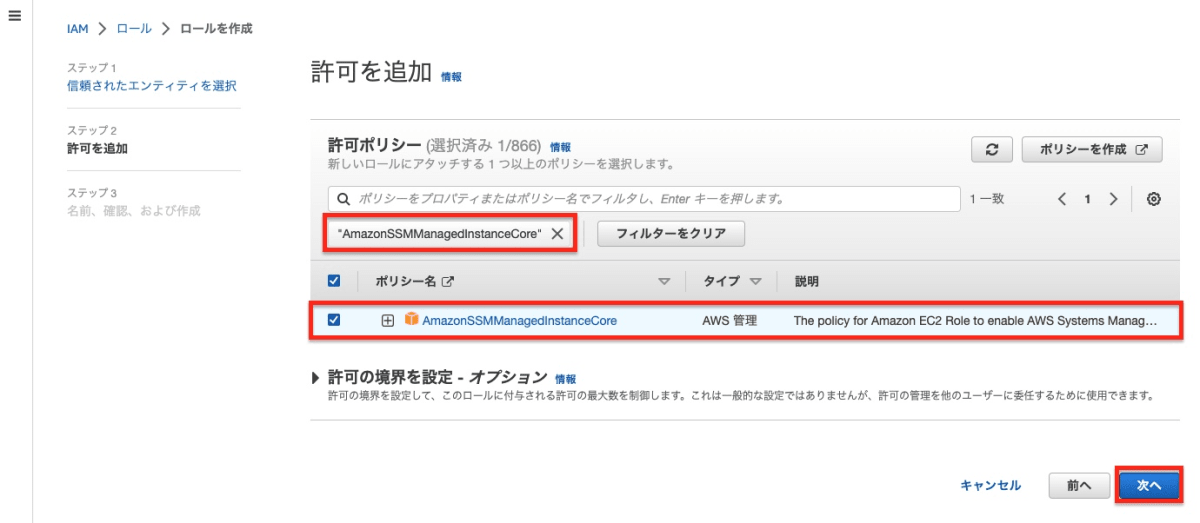
Task: Open table preferences gear icon
Action: (1153, 199)
